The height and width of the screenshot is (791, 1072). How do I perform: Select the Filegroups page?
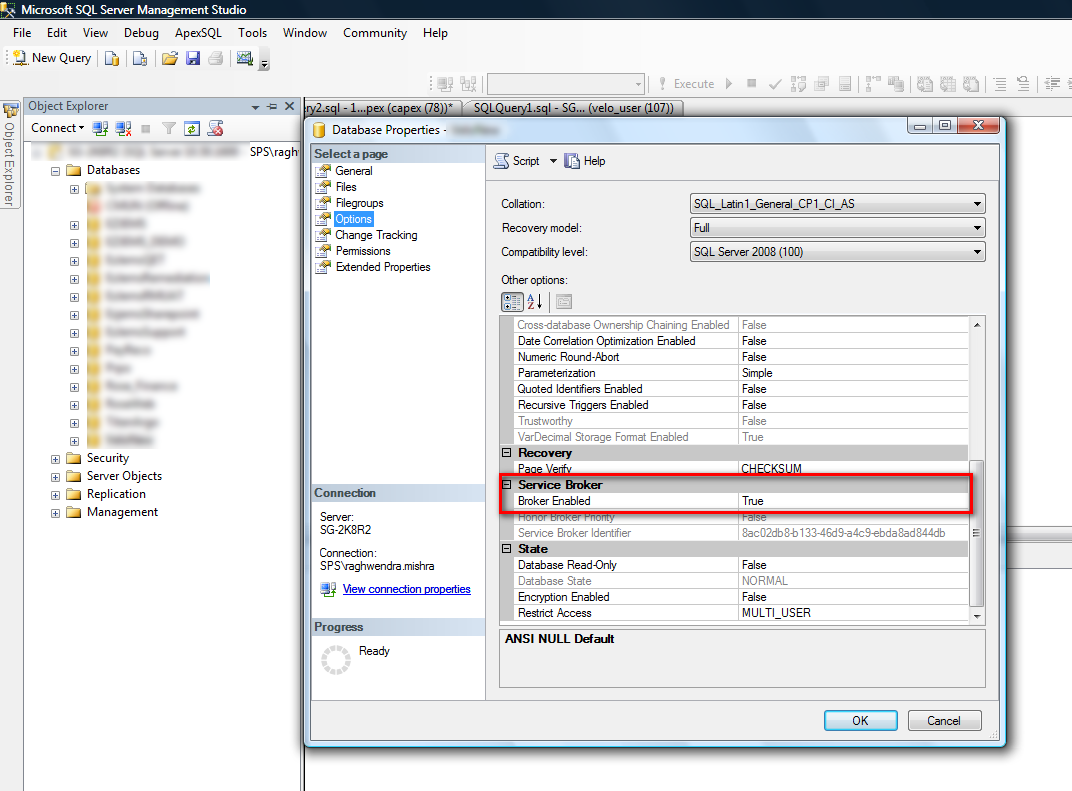(360, 203)
